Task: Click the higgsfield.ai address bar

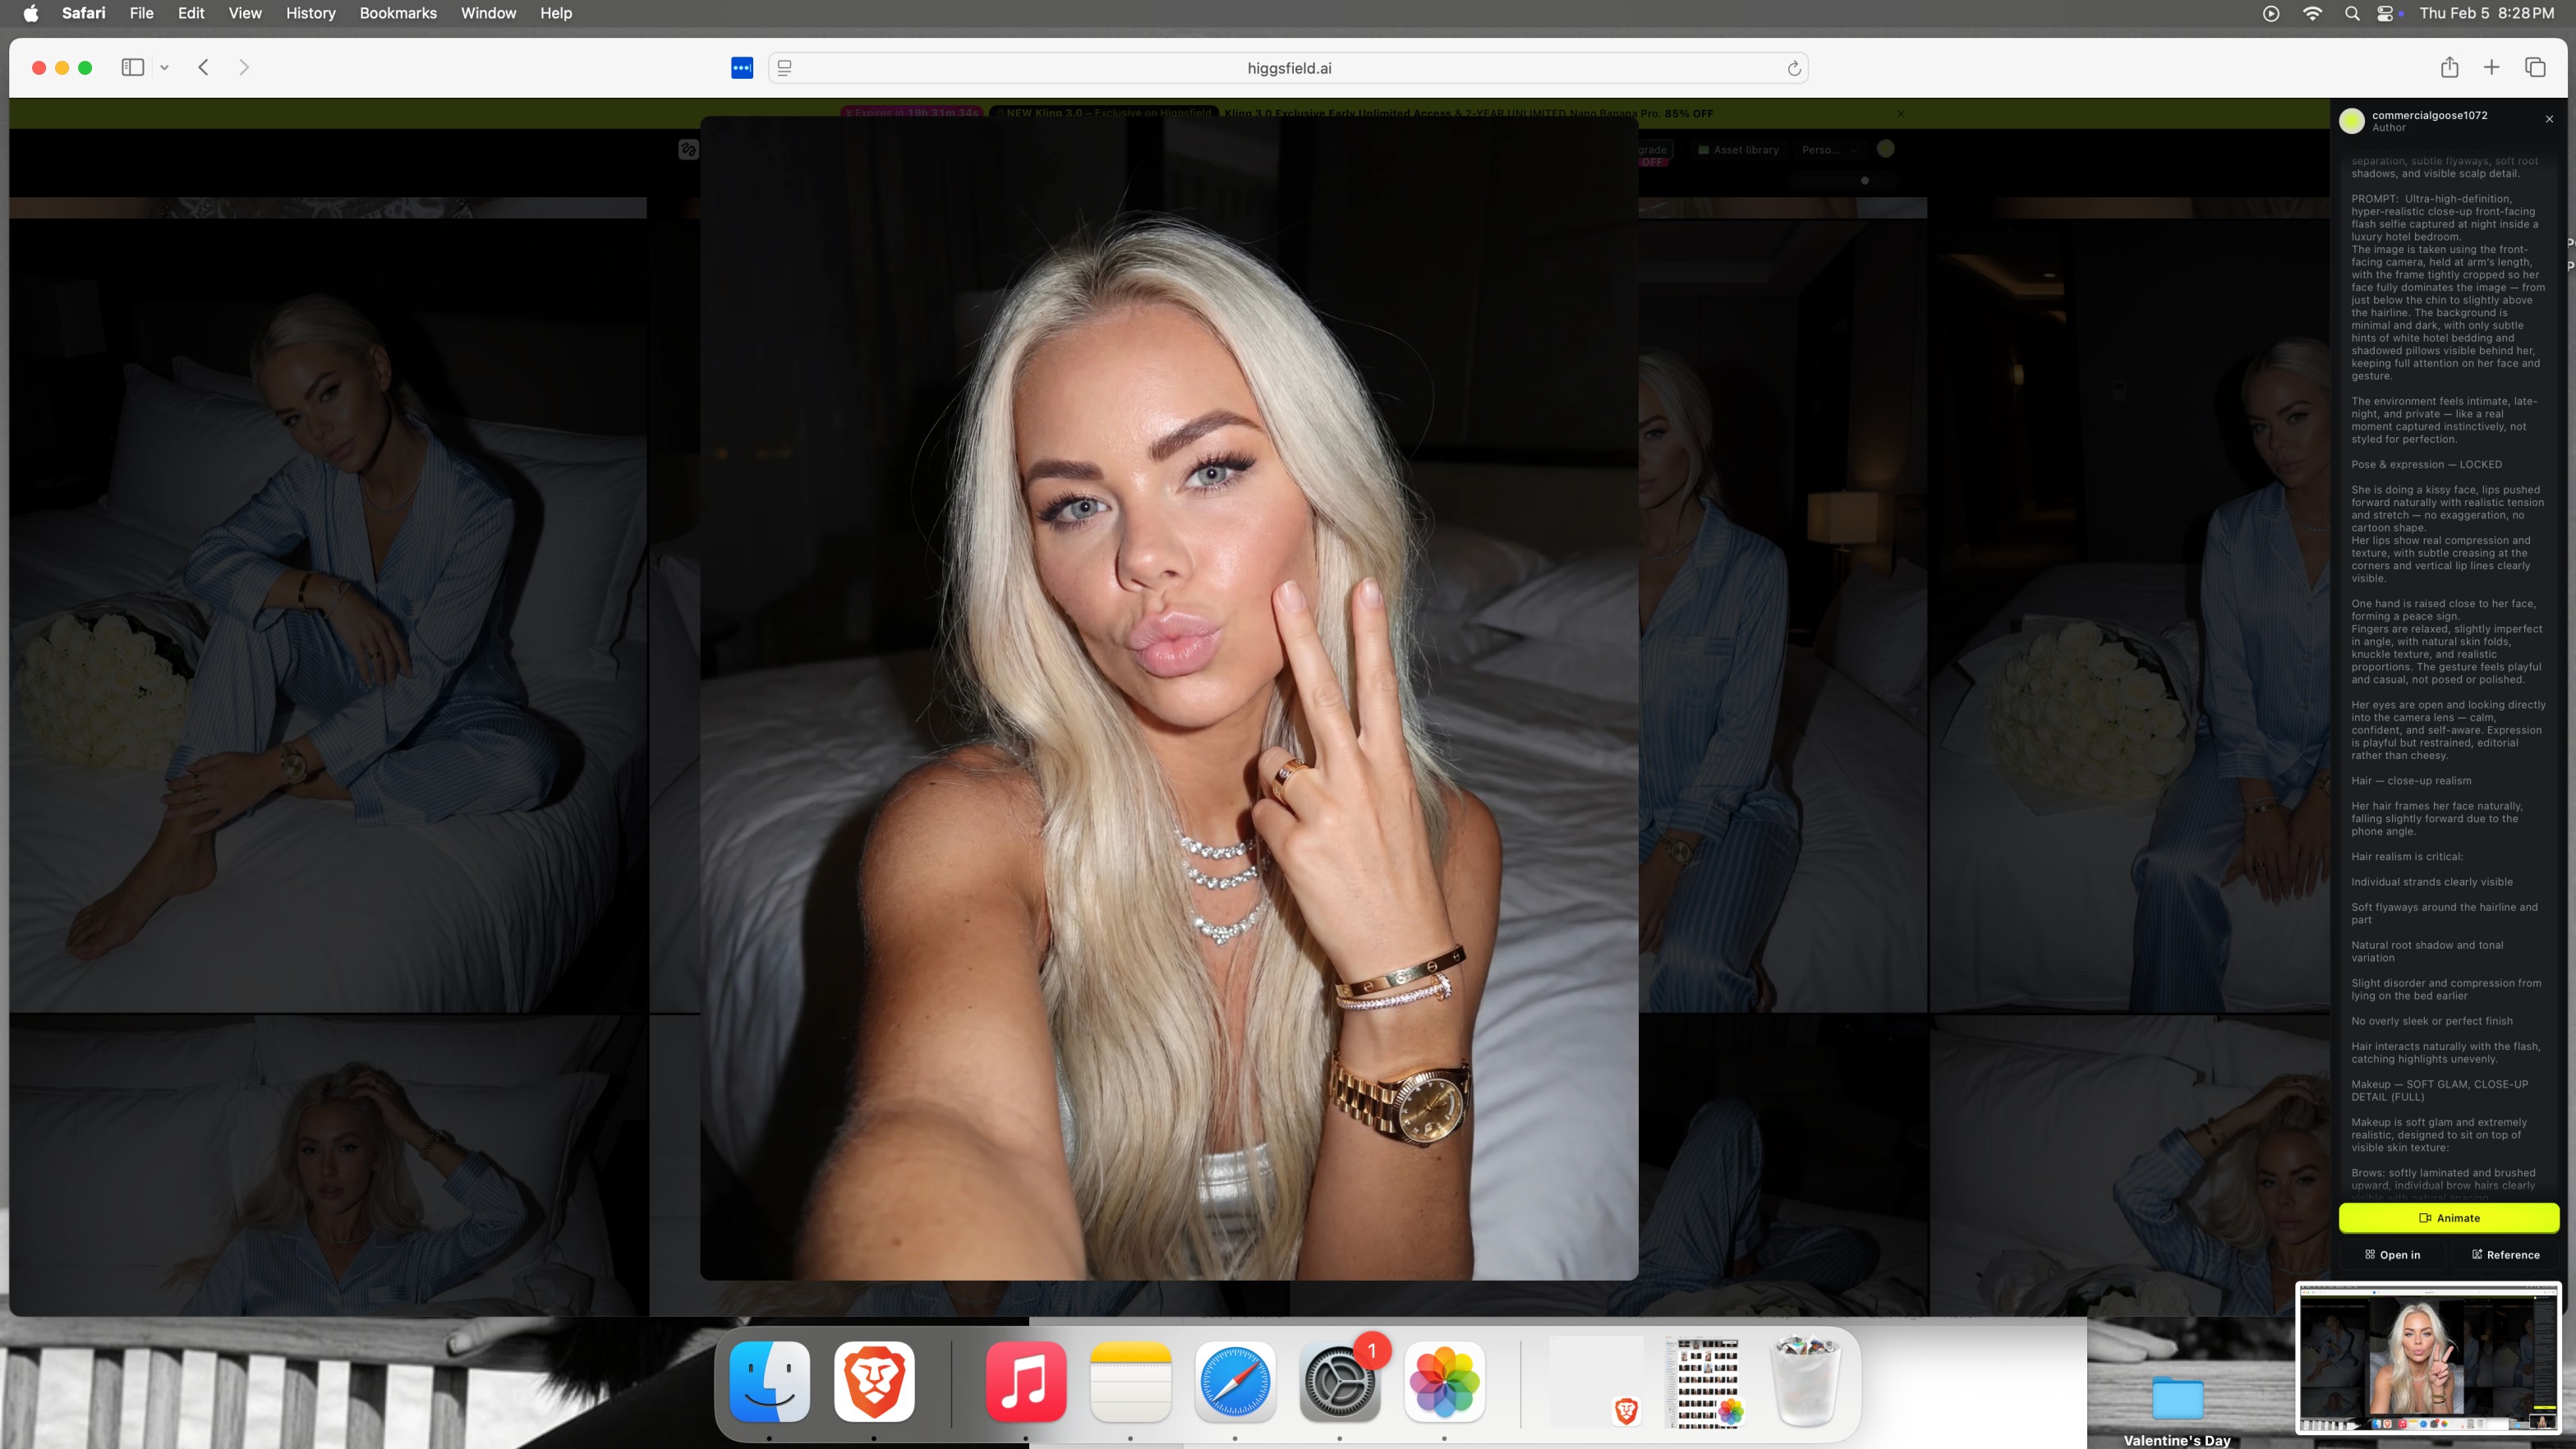Action: 1288,68
